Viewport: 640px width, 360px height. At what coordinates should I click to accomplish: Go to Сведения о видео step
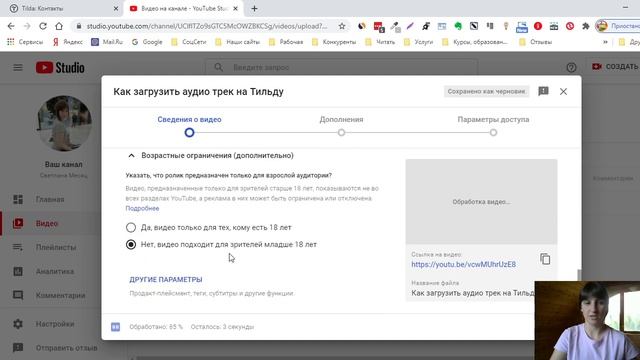click(189, 120)
